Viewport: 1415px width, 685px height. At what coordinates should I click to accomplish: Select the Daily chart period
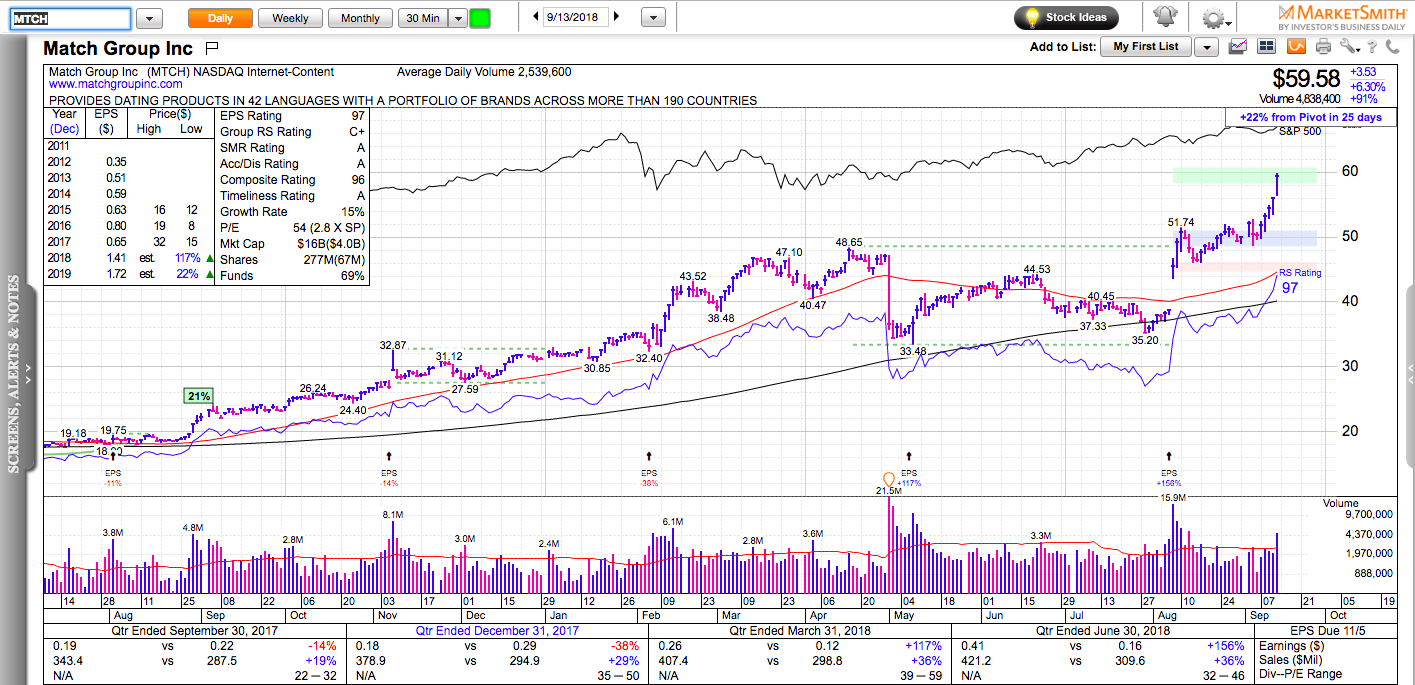pyautogui.click(x=220, y=18)
